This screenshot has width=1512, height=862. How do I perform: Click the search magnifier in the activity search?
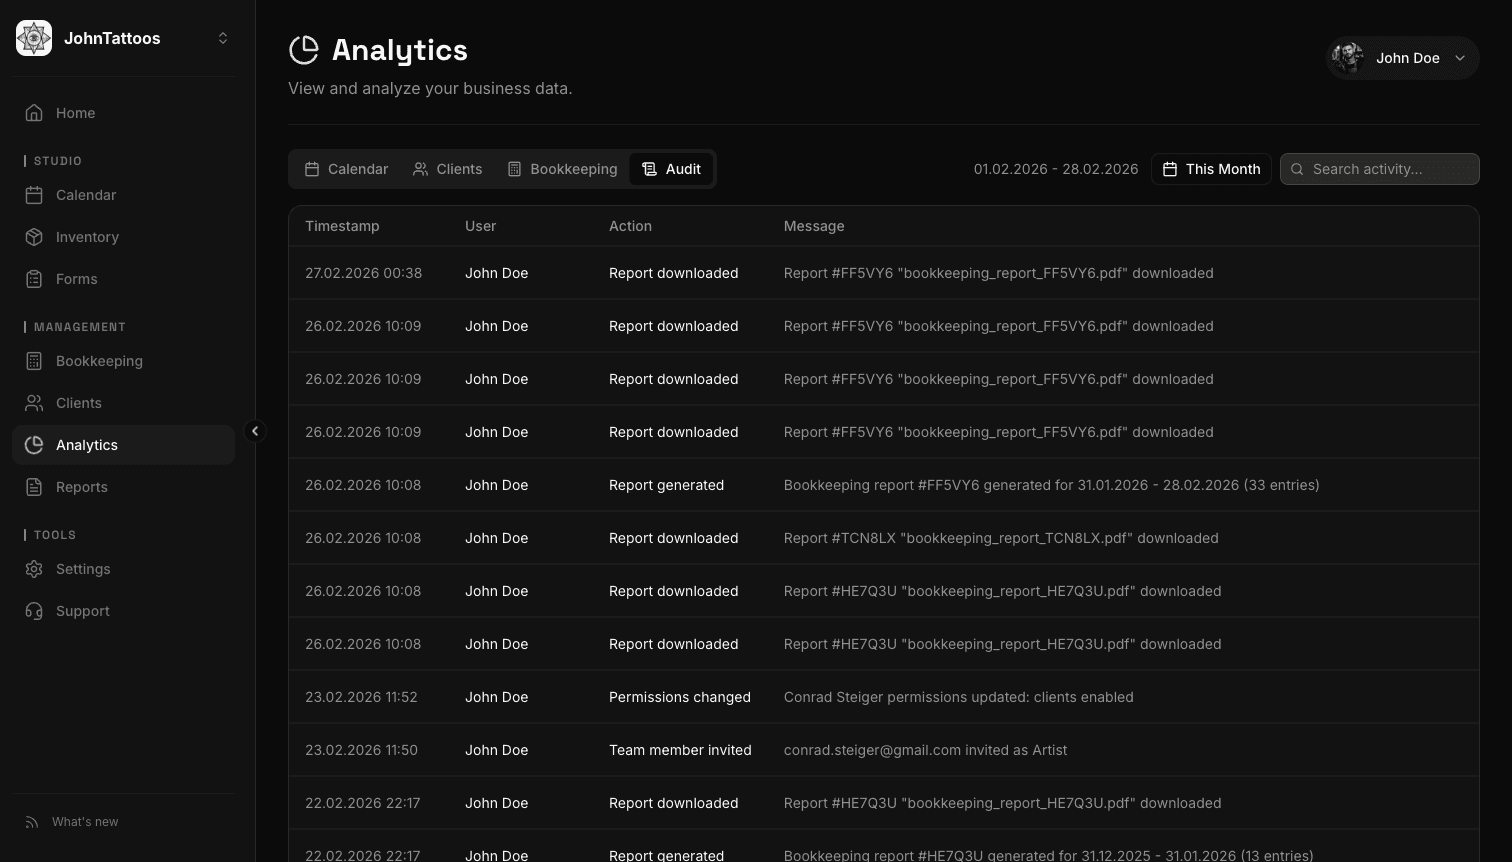pyautogui.click(x=1296, y=169)
